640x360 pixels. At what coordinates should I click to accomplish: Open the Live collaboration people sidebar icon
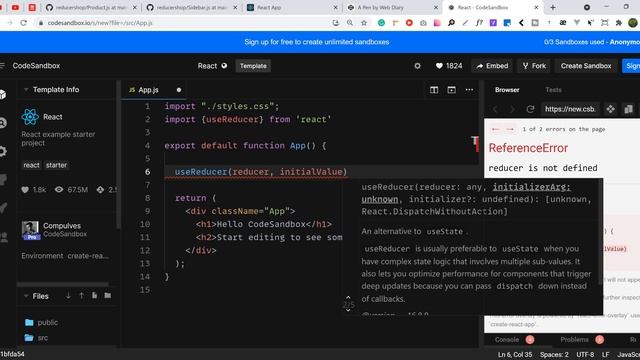(4, 237)
